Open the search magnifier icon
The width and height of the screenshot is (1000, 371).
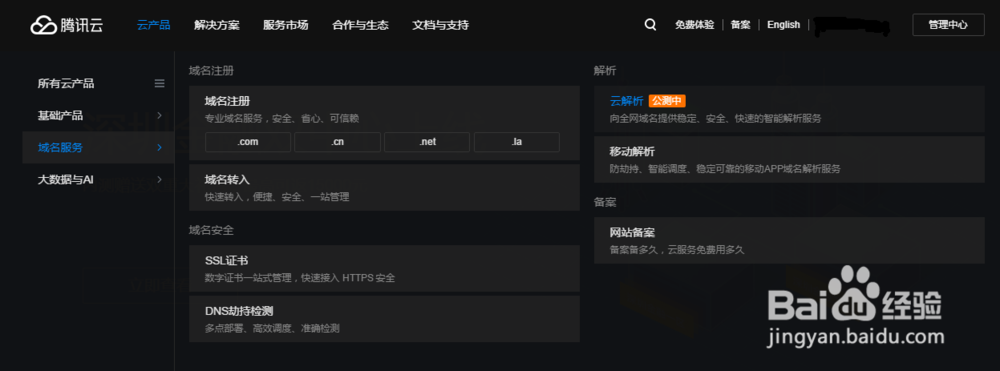[x=650, y=25]
